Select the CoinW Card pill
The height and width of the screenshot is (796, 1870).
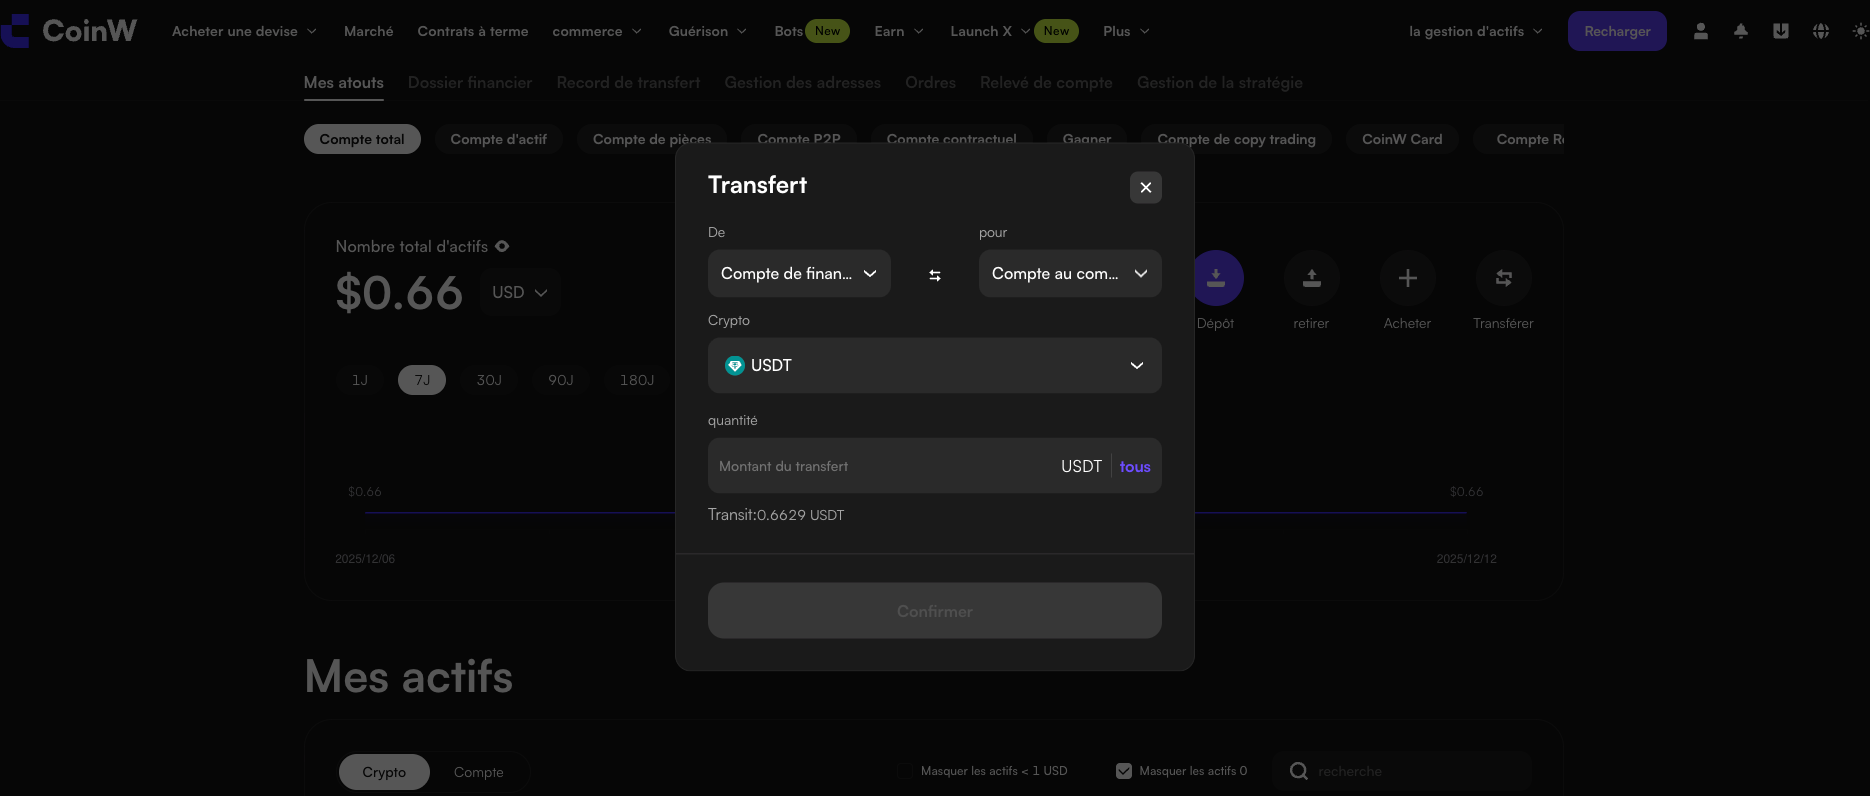(x=1402, y=139)
